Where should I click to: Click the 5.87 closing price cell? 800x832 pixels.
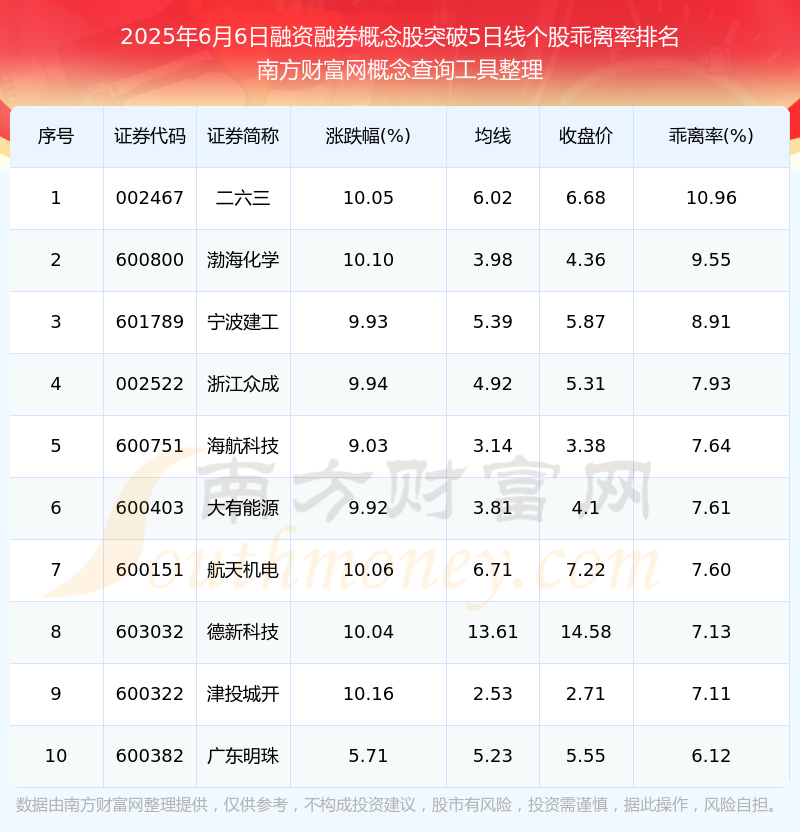(x=586, y=322)
